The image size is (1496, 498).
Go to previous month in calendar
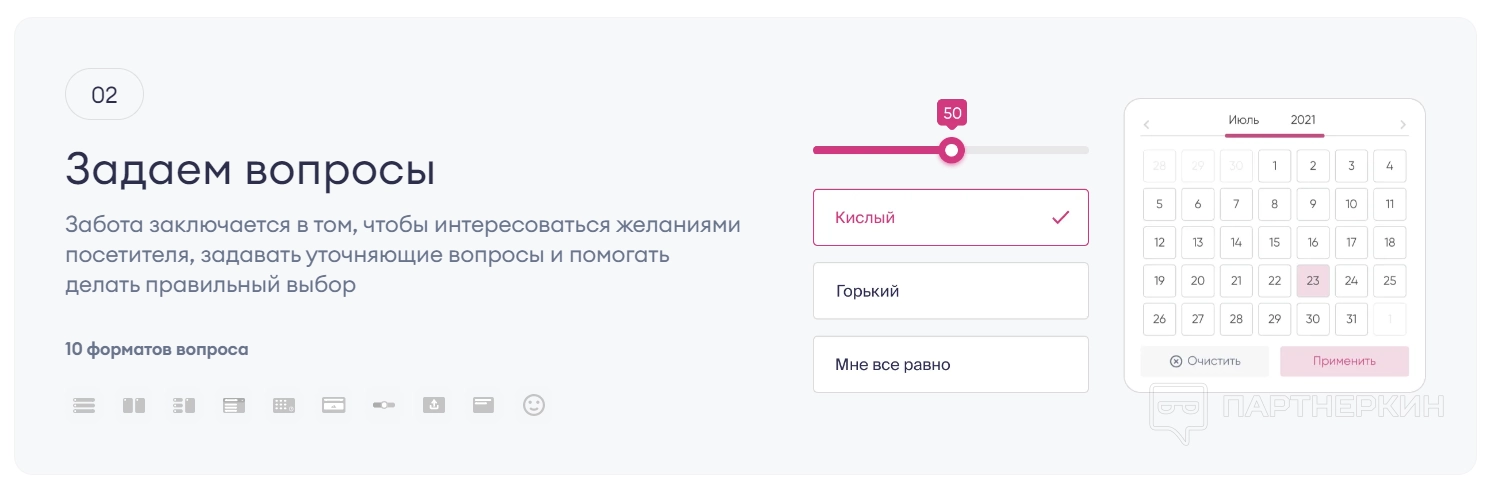tap(1146, 125)
